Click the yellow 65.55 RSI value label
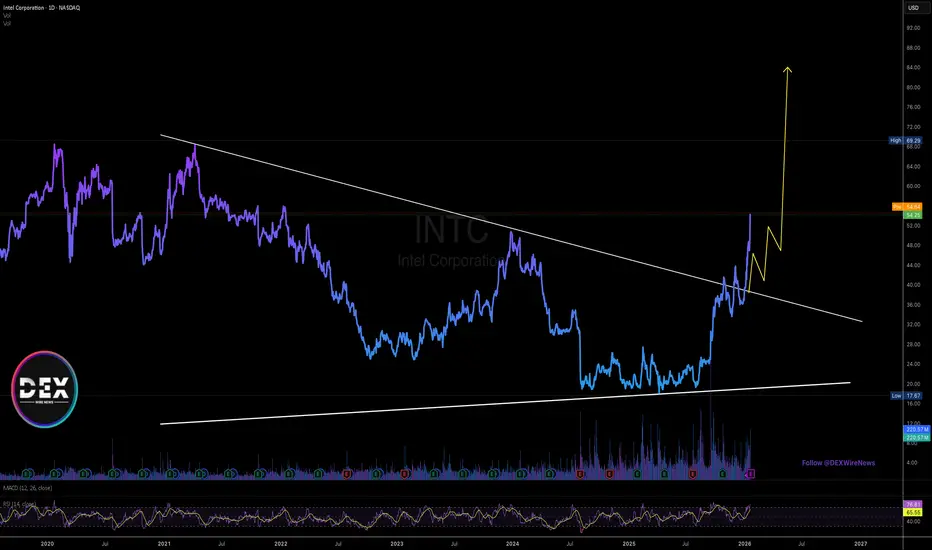Image resolution: width=932 pixels, height=550 pixels. (x=913, y=512)
